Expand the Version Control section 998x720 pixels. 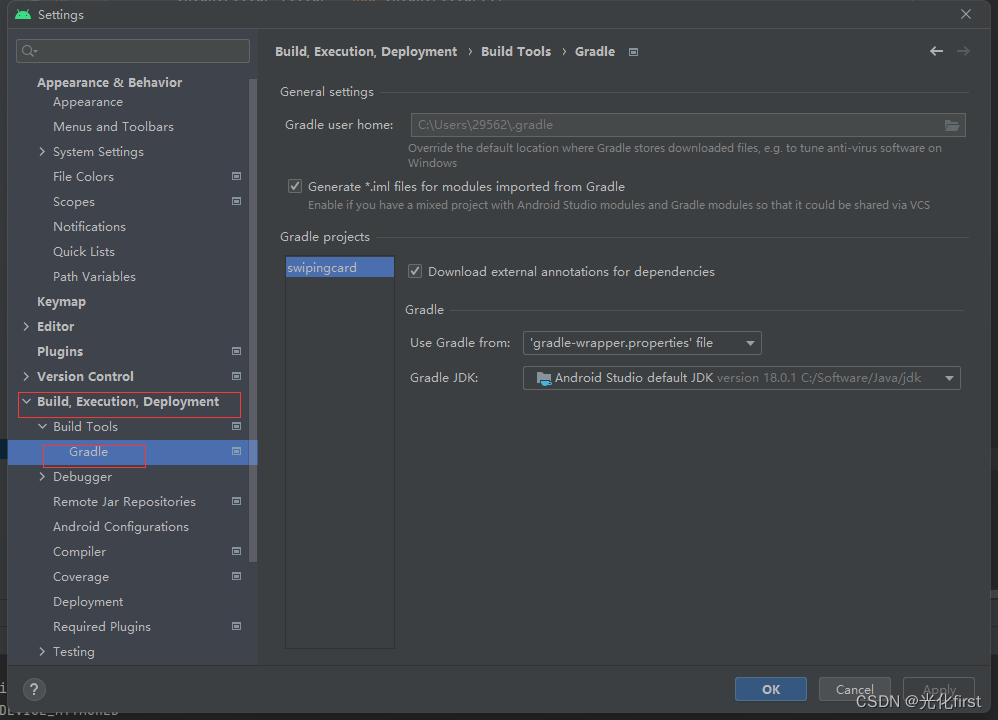[26, 376]
